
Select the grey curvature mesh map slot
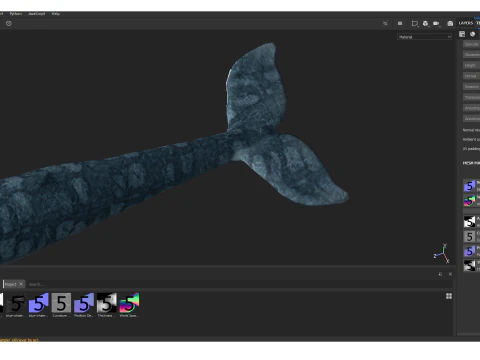pyautogui.click(x=470, y=237)
